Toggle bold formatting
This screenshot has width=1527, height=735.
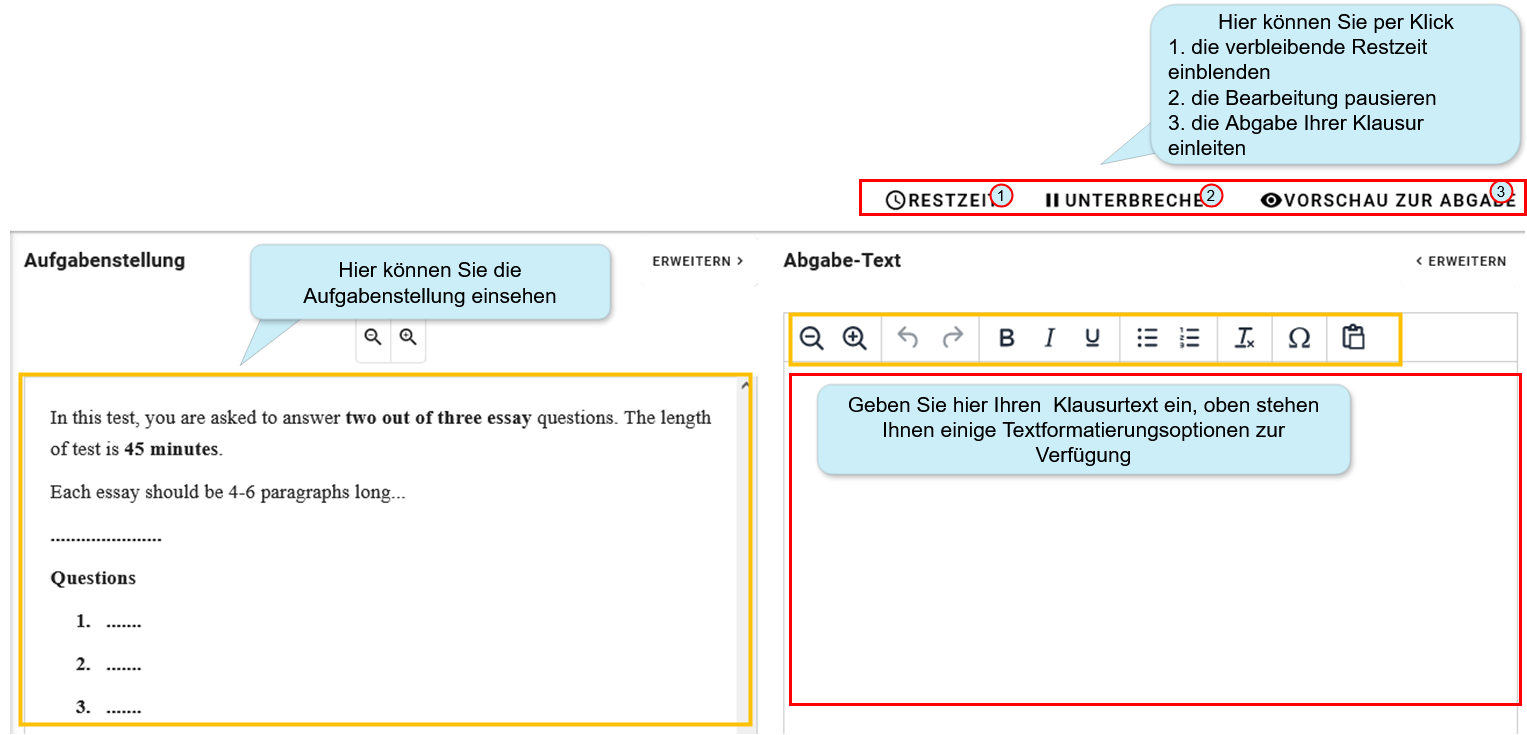coord(1007,338)
